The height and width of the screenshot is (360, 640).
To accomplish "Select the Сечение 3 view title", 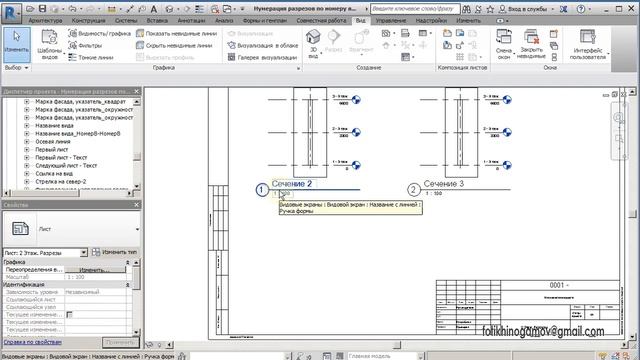I will [x=444, y=184].
